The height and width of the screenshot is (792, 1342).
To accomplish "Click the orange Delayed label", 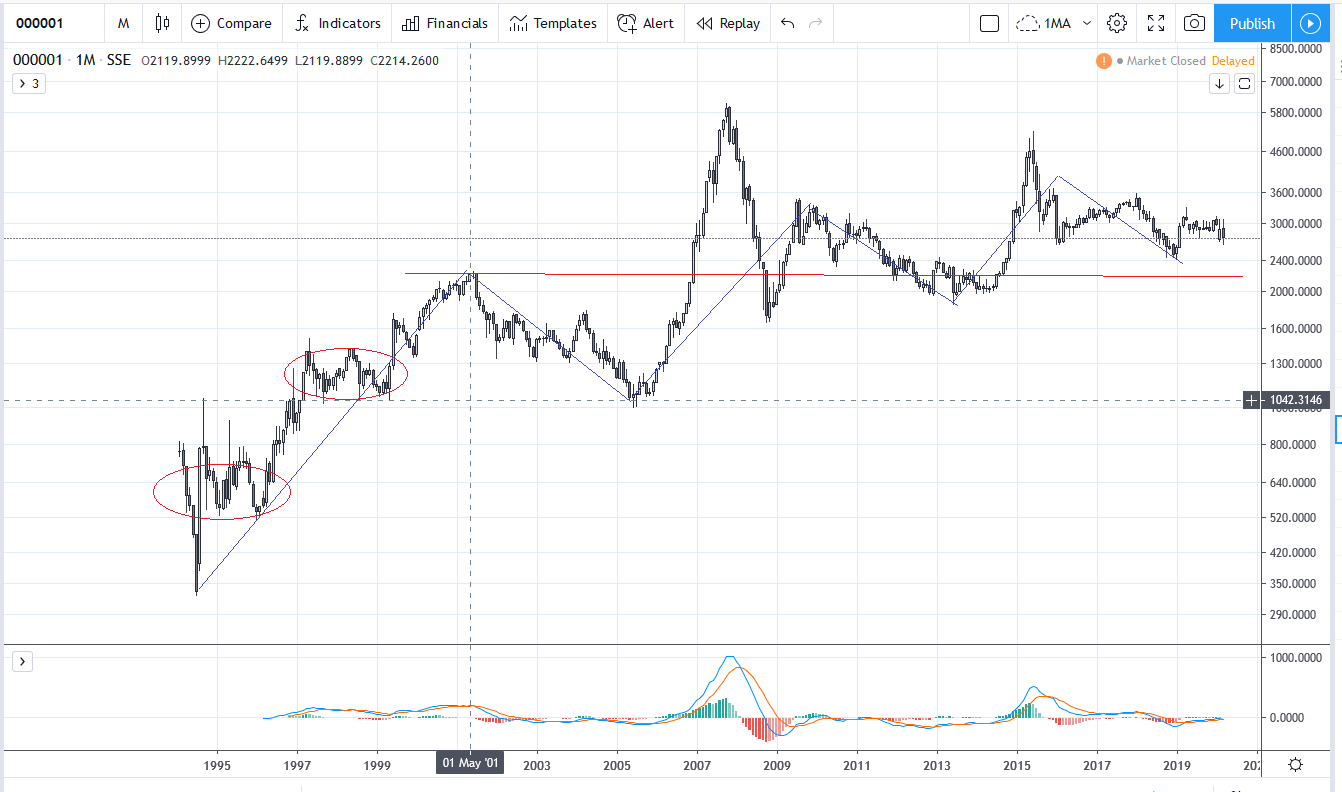I will [x=1233, y=61].
